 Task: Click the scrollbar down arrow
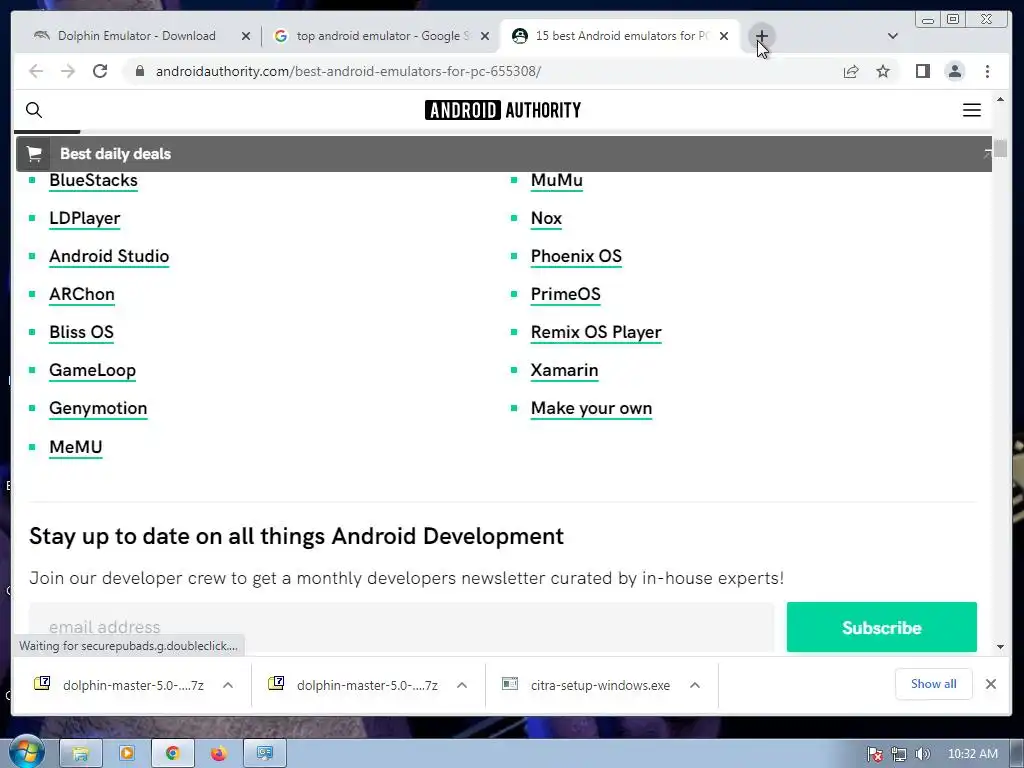pos(1000,647)
